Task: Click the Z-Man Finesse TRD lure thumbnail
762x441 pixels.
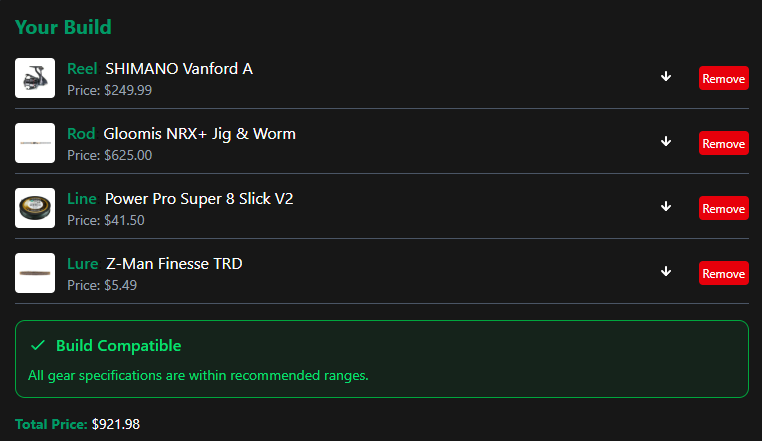Action: [x=35, y=273]
